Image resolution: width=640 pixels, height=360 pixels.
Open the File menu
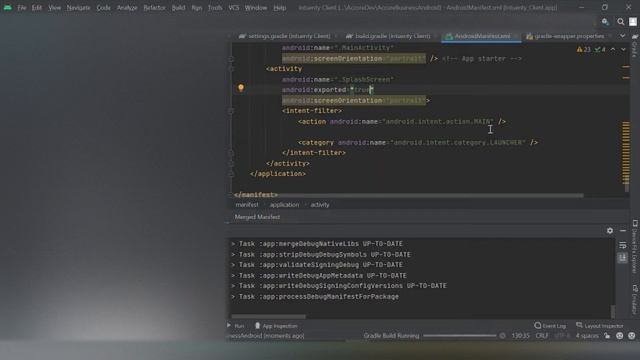click(22, 8)
